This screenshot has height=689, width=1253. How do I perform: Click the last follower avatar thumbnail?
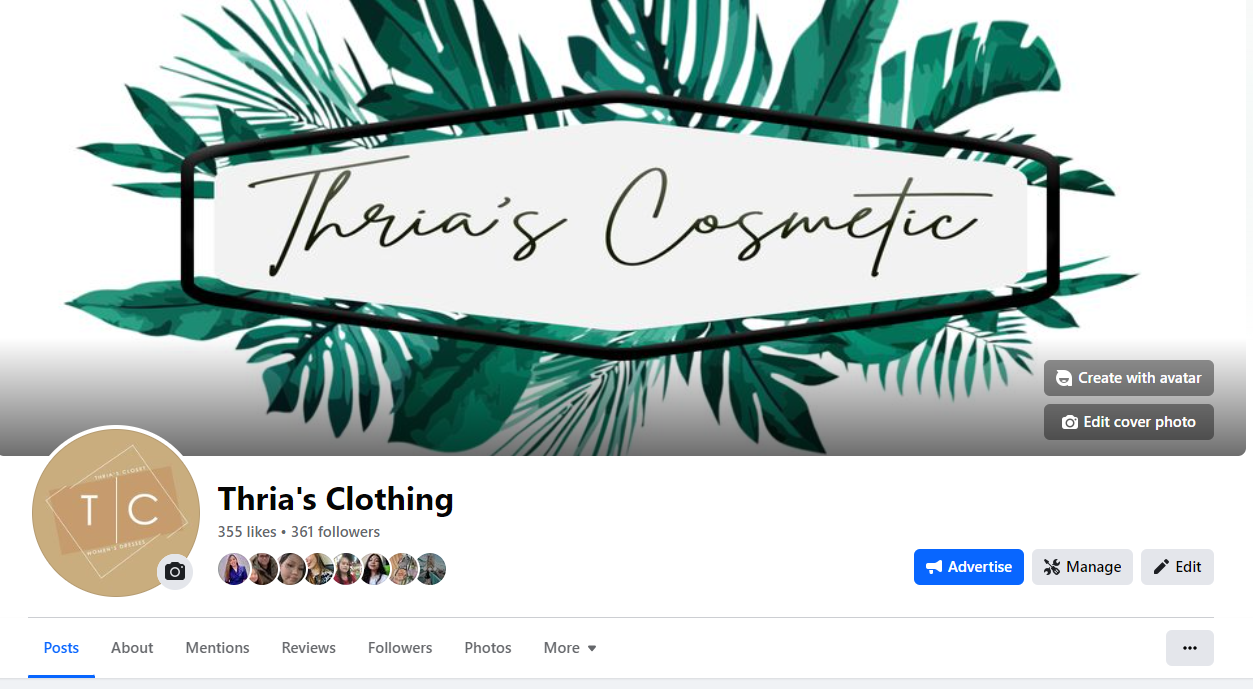431,569
